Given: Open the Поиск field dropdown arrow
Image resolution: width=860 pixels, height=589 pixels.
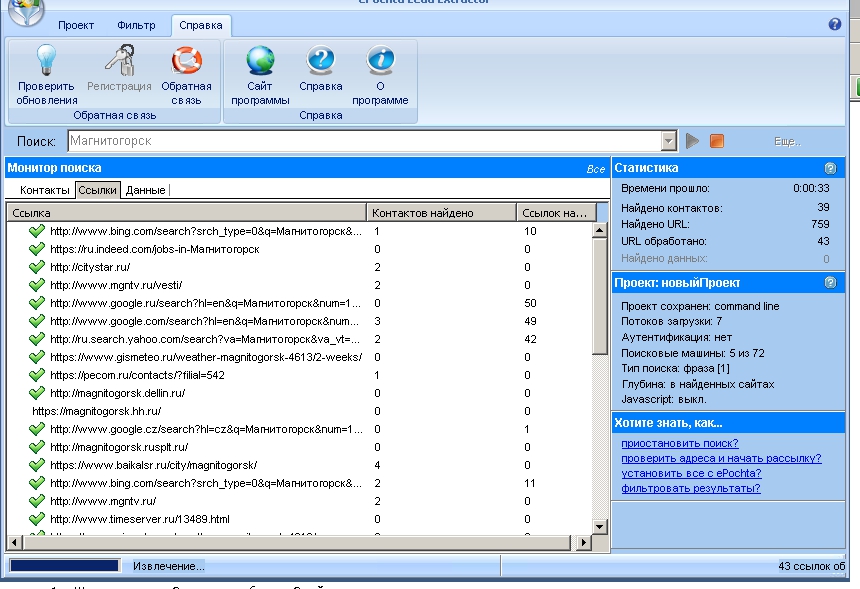Looking at the screenshot, I should coord(668,141).
